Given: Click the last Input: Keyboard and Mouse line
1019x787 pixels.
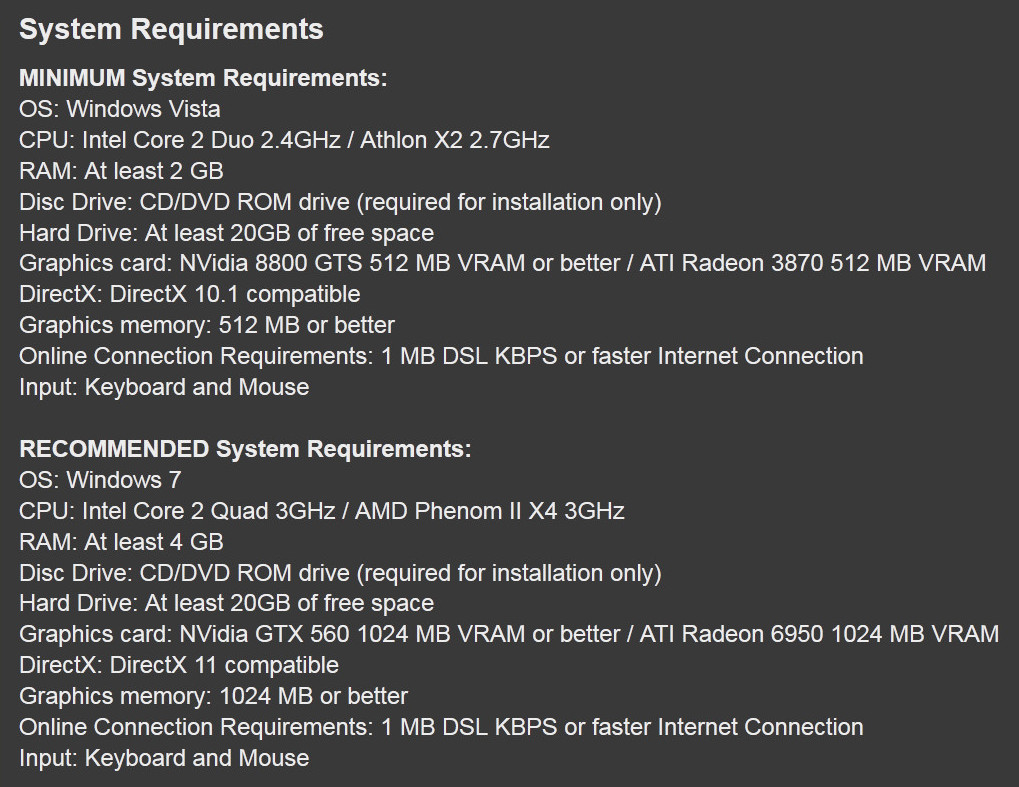Looking at the screenshot, I should tap(164, 758).
